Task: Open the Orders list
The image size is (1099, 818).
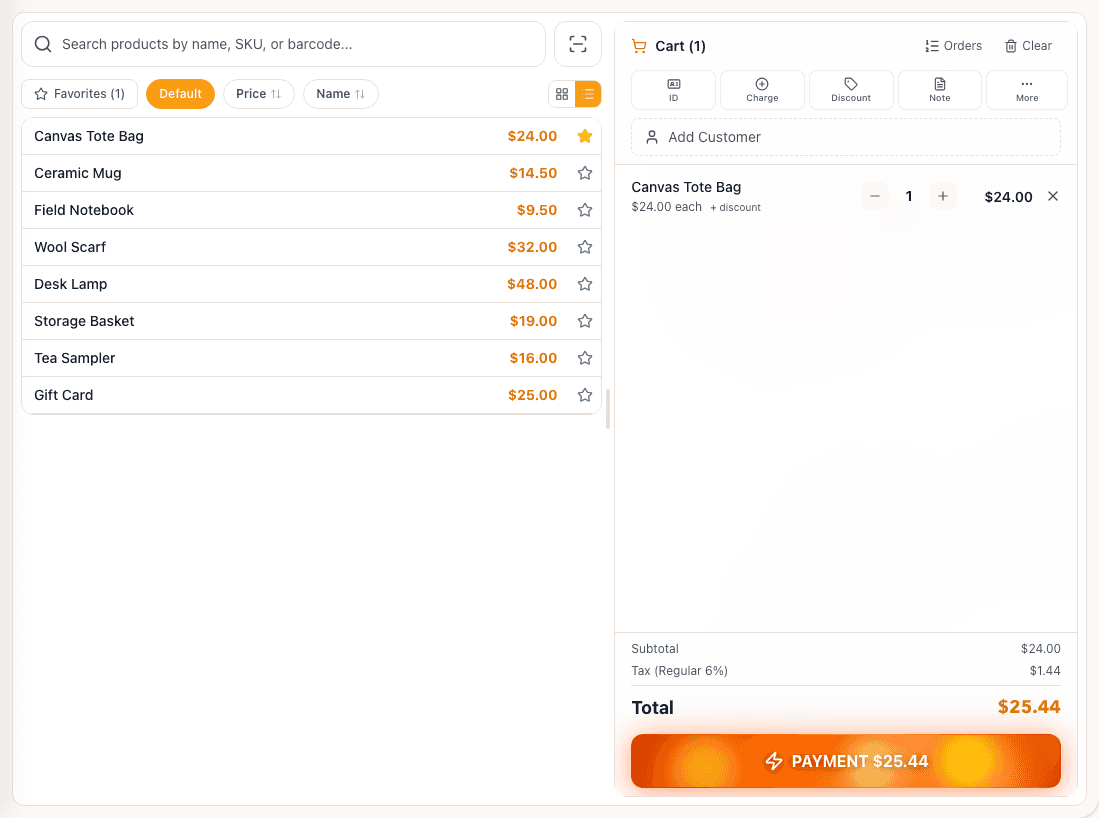Action: [953, 46]
